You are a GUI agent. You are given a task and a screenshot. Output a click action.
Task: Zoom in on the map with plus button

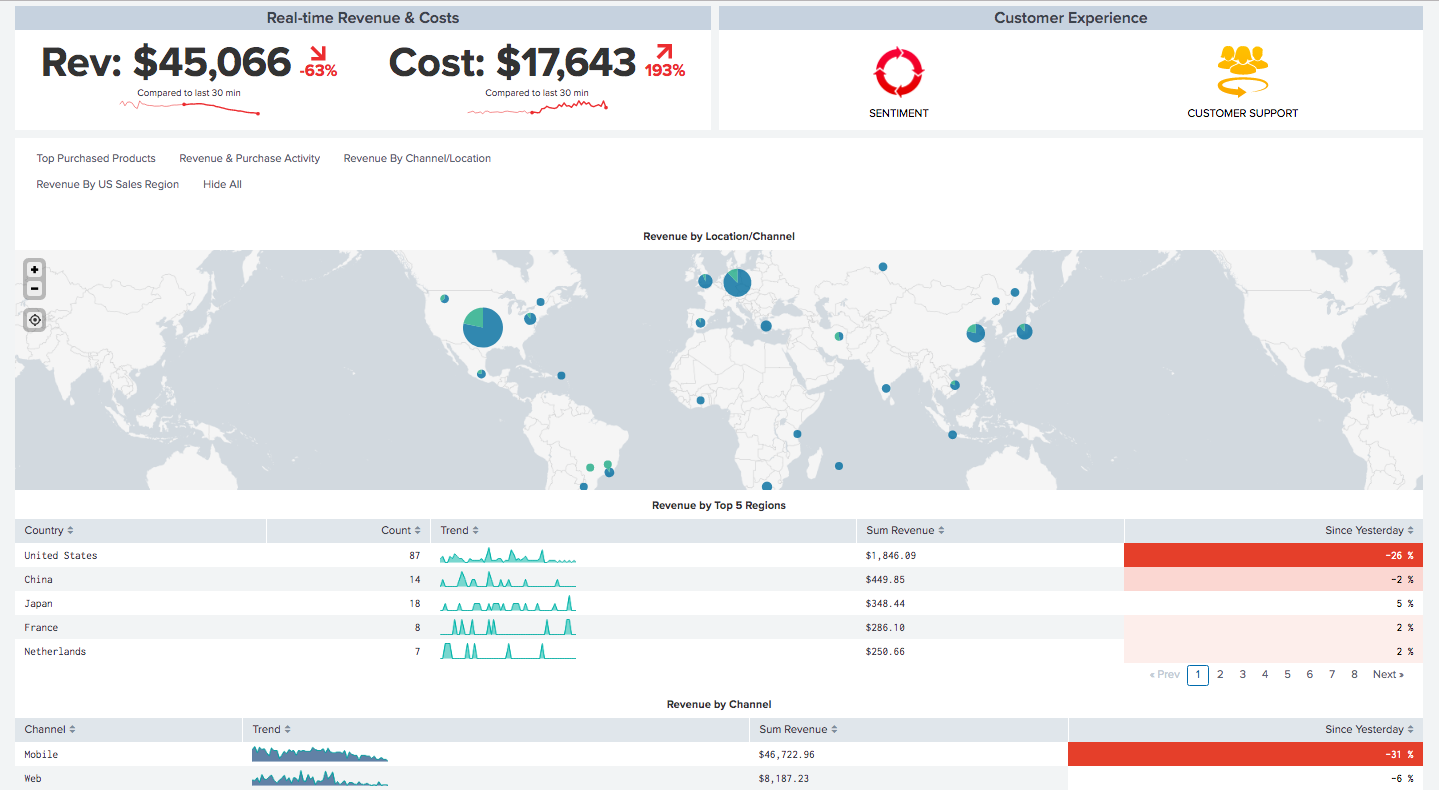pos(35,269)
